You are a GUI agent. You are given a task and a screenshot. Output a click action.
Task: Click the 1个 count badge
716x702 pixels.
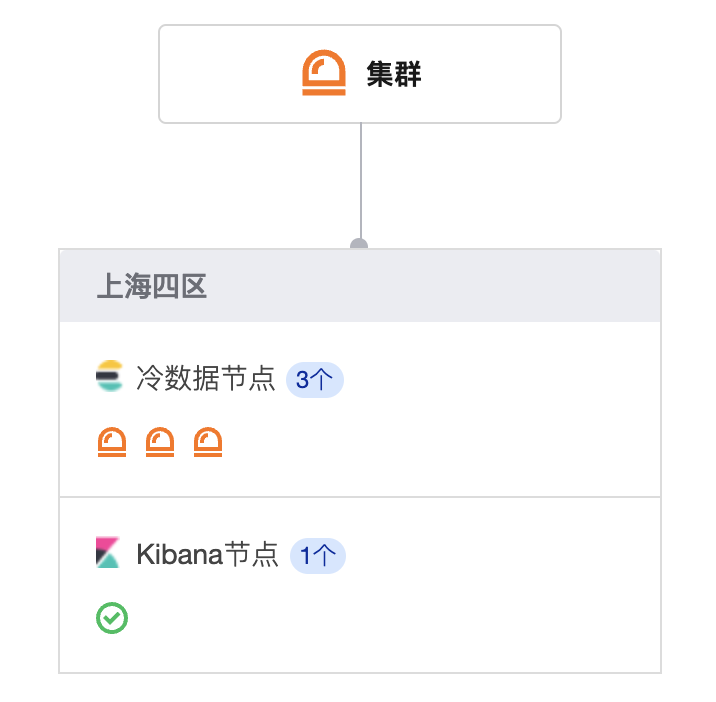pyautogui.click(x=318, y=555)
